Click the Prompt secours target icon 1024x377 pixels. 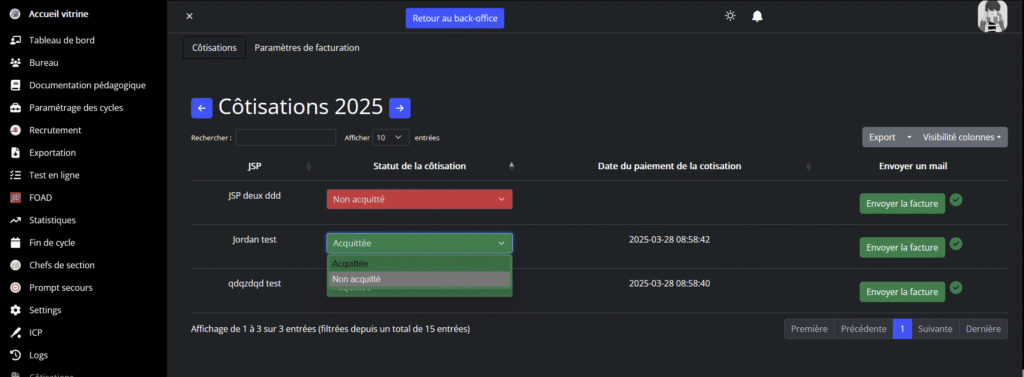click(16, 287)
